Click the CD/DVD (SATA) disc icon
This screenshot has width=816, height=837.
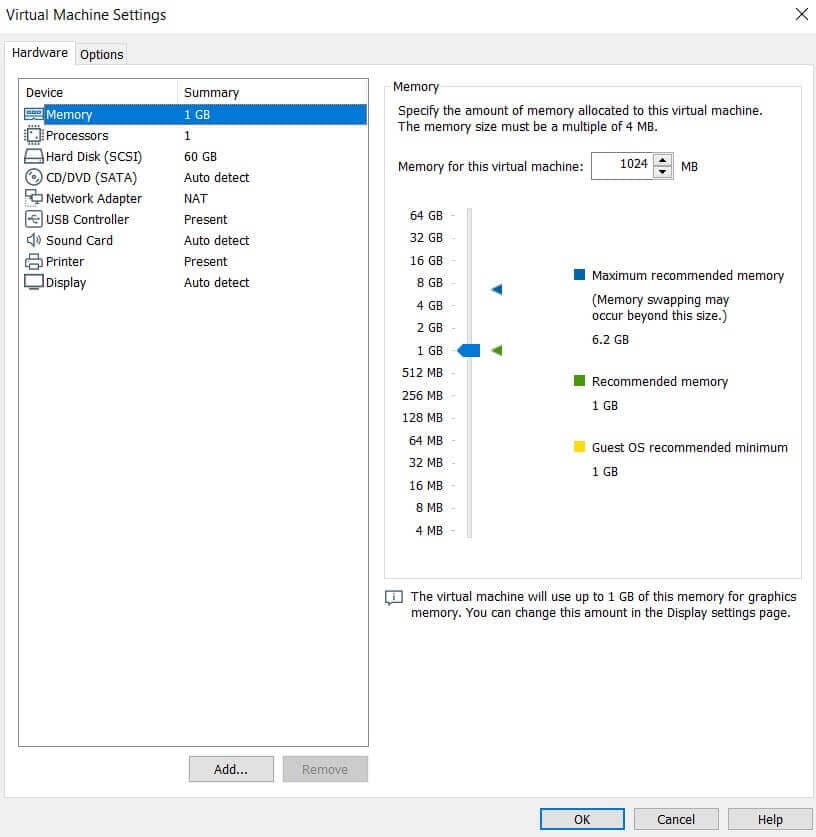pyautogui.click(x=34, y=177)
